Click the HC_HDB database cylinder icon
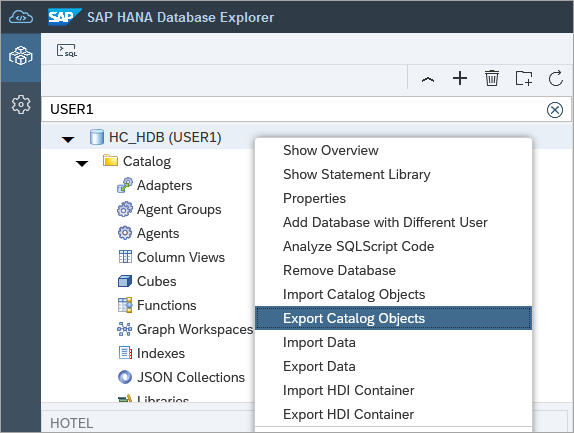 coord(97,137)
